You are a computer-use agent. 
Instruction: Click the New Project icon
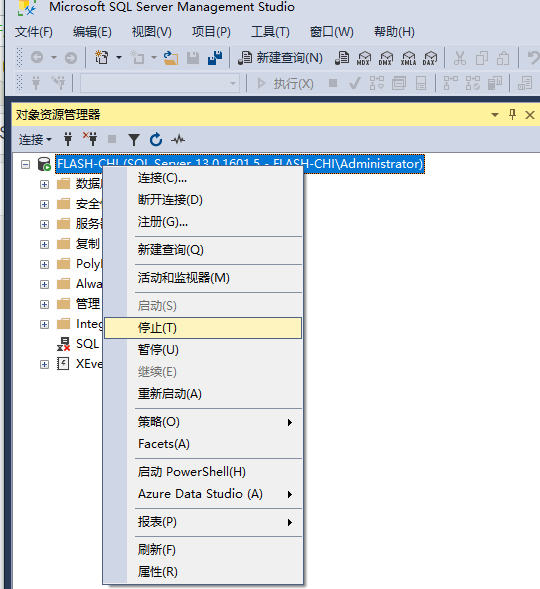[101, 57]
